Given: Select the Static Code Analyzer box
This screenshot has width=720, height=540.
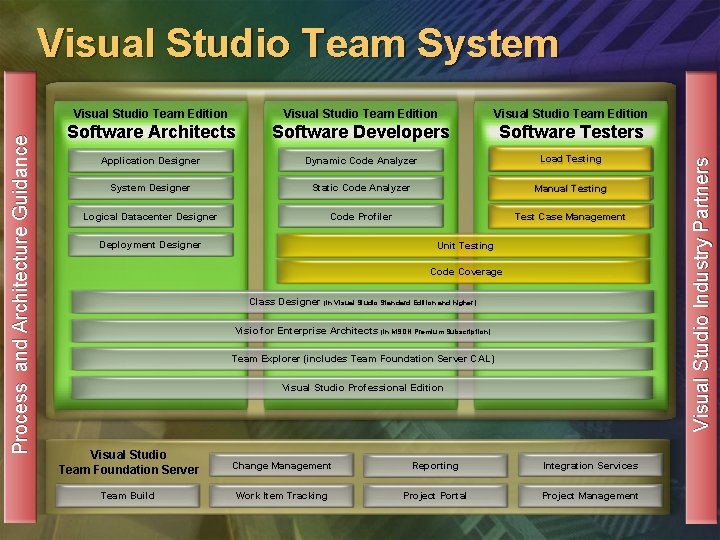Looking at the screenshot, I should coord(361,188).
